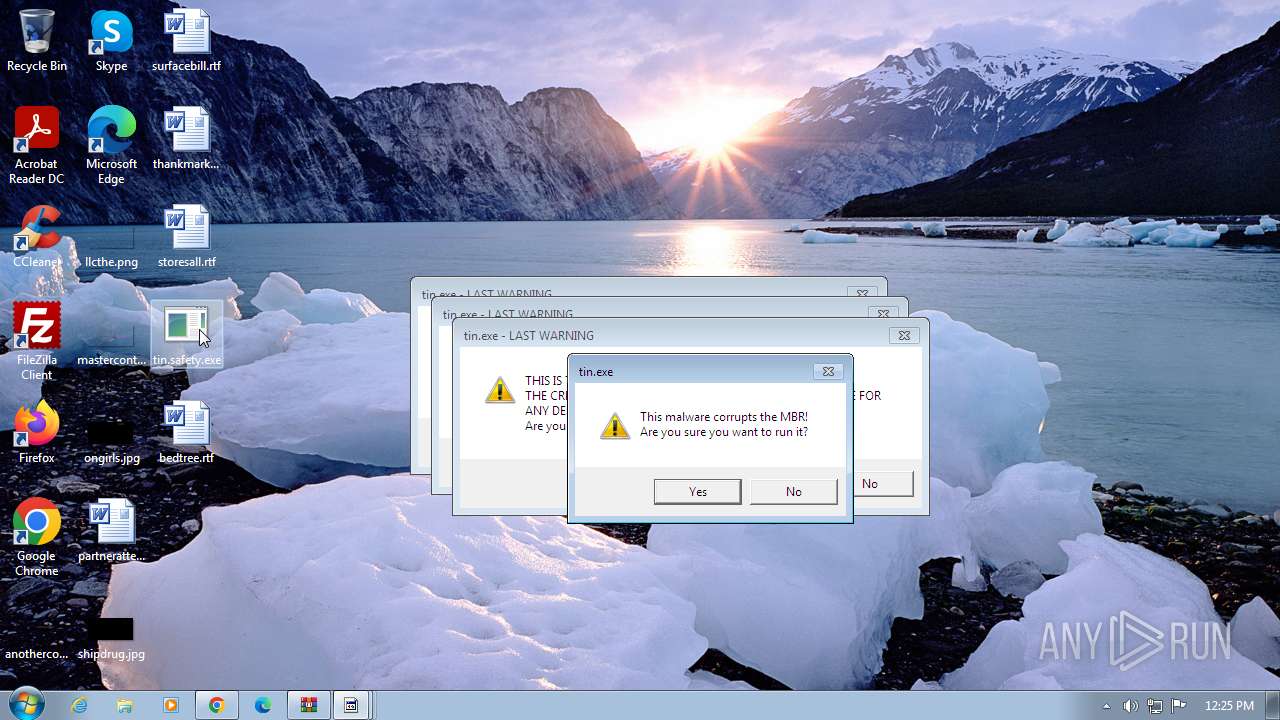Click the 'This malware corrupts the MBR!' message
The image size is (1280, 720).
click(x=724, y=417)
